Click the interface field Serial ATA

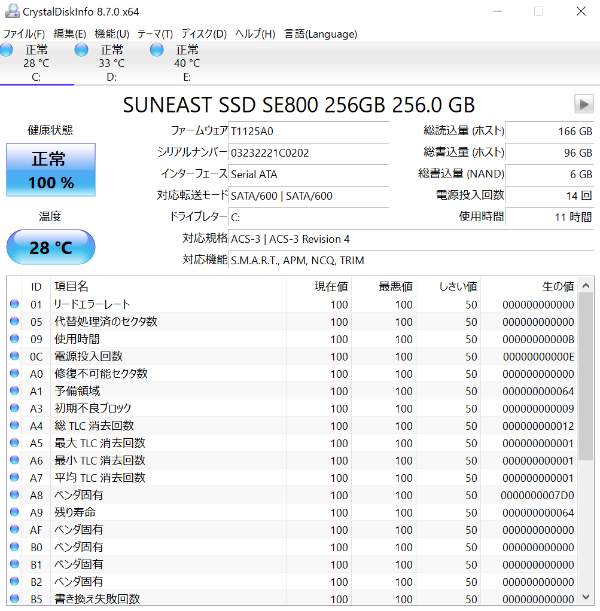[x=309, y=174]
